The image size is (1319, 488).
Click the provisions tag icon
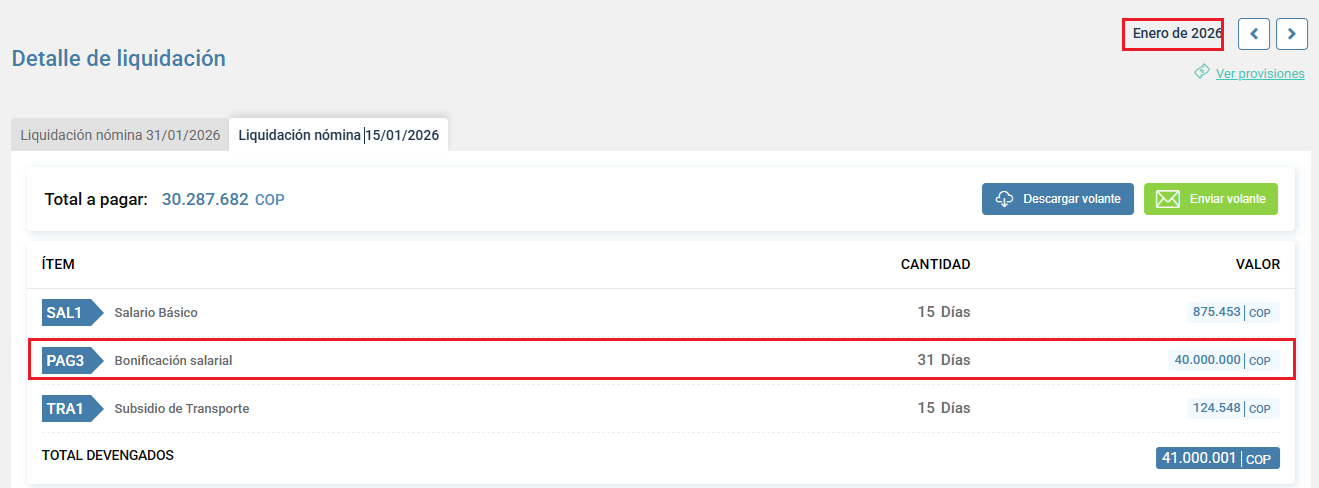pyautogui.click(x=1202, y=73)
